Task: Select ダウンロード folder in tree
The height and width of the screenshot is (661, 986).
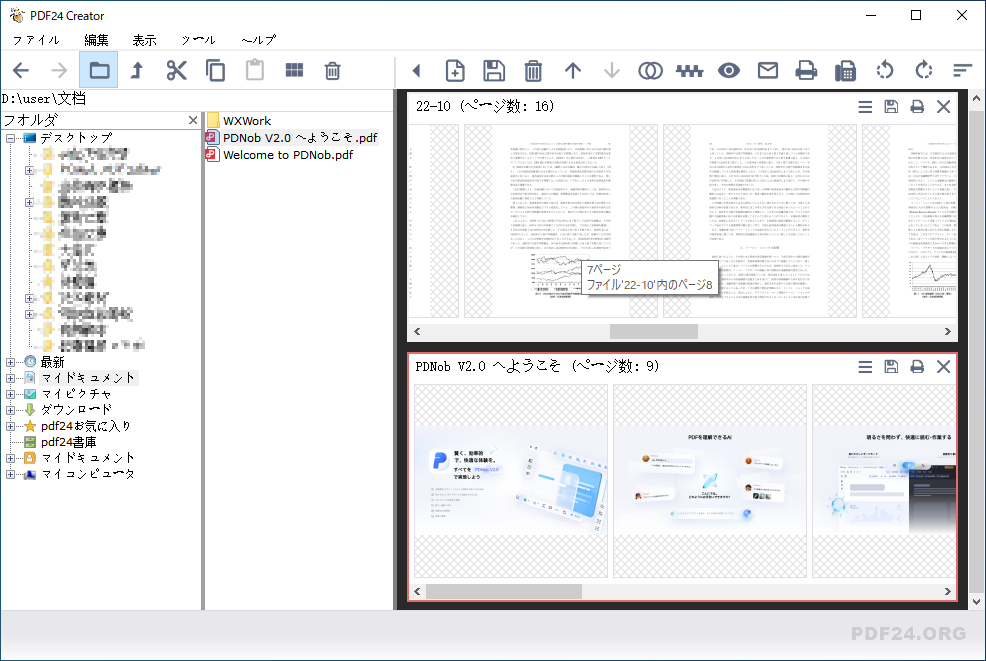Action: click(x=76, y=410)
